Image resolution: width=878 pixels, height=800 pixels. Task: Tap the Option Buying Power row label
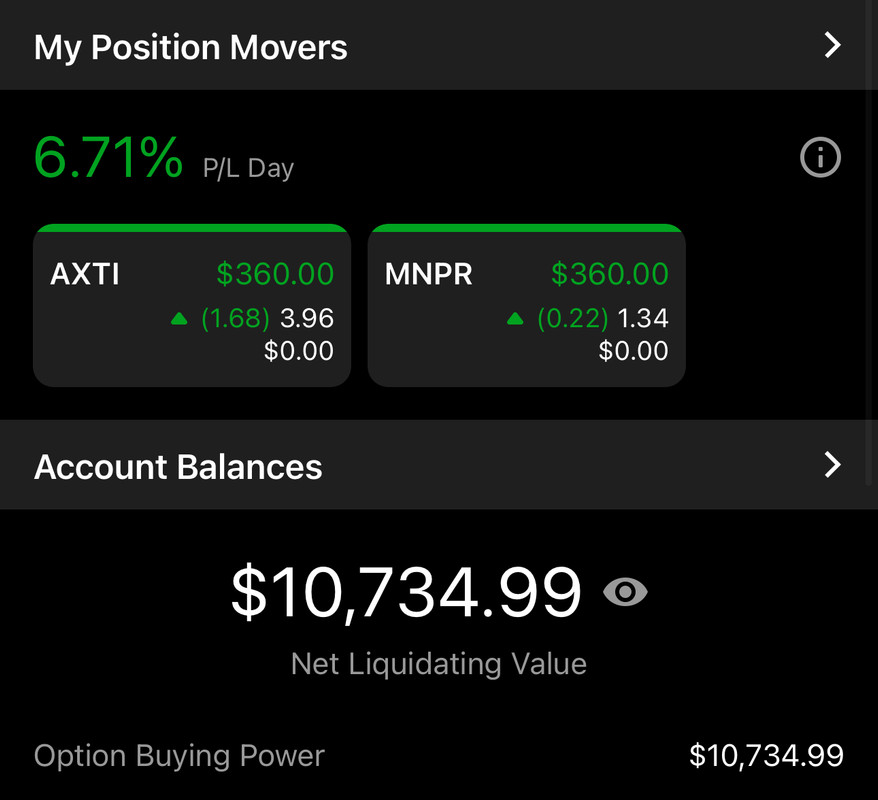(179, 756)
